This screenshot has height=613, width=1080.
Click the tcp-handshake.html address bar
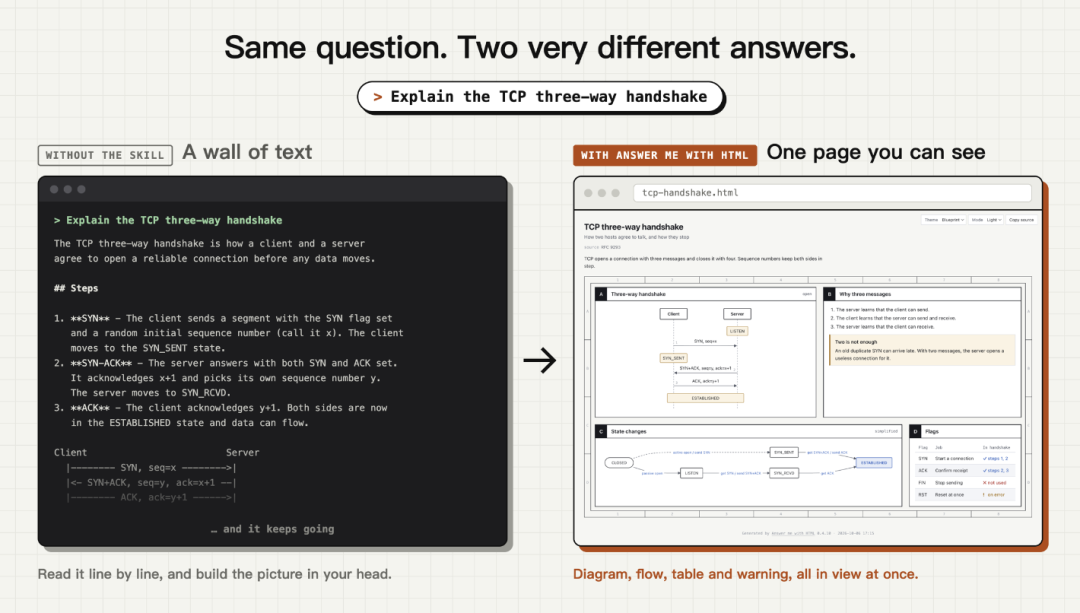pos(832,193)
